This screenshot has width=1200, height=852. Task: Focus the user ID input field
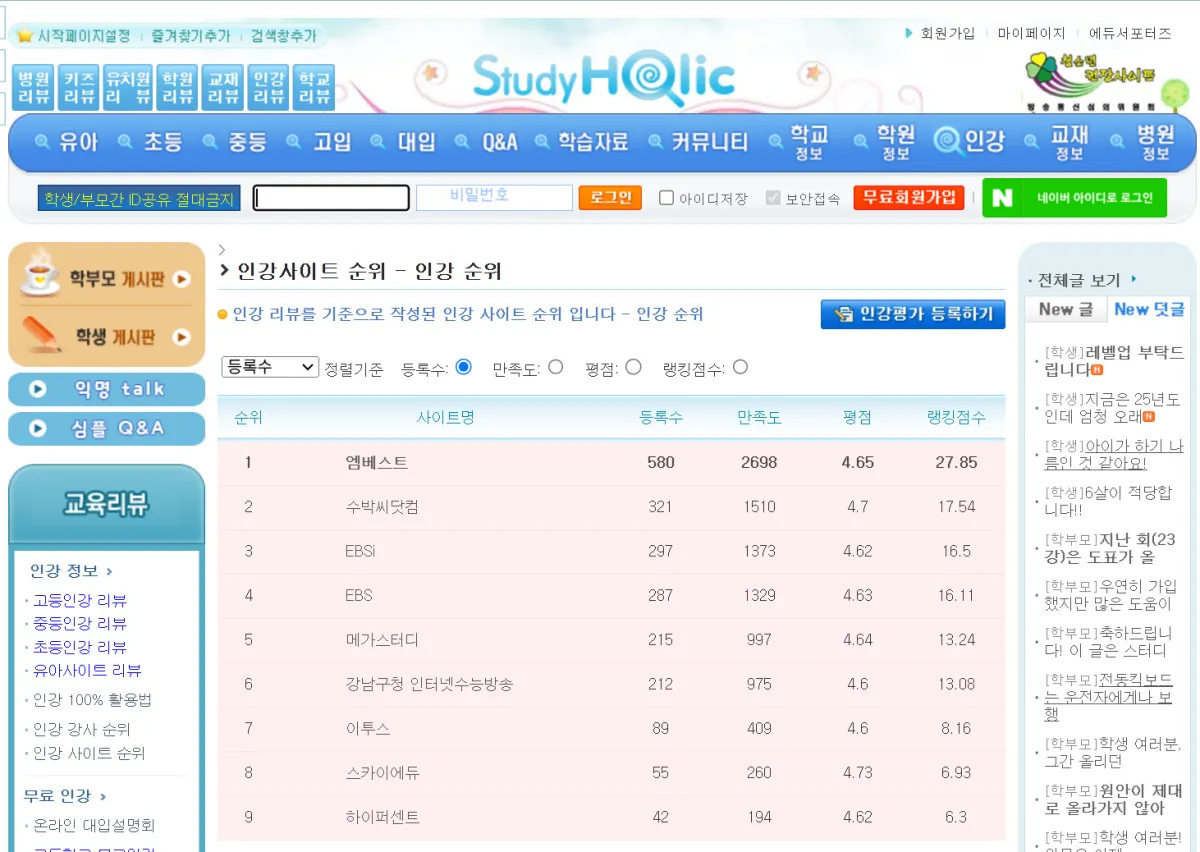click(331, 198)
